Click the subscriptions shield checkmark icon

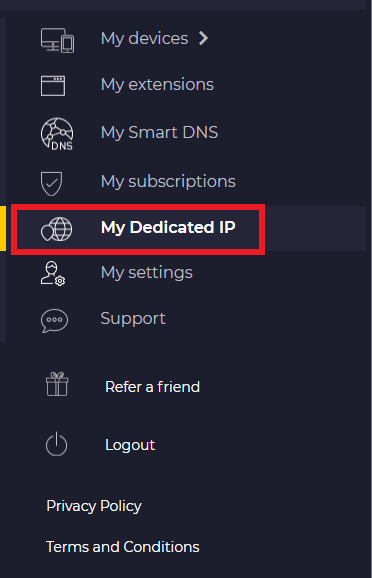click(x=51, y=183)
